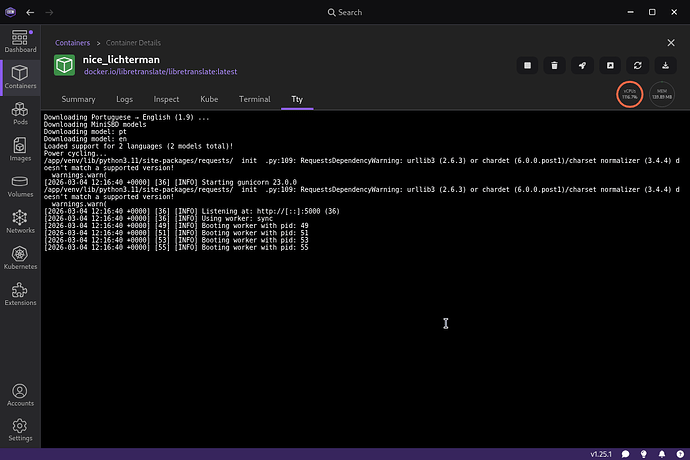Image resolution: width=690 pixels, height=460 pixels.
Task: Click the Search field in title bar
Action: (x=345, y=12)
